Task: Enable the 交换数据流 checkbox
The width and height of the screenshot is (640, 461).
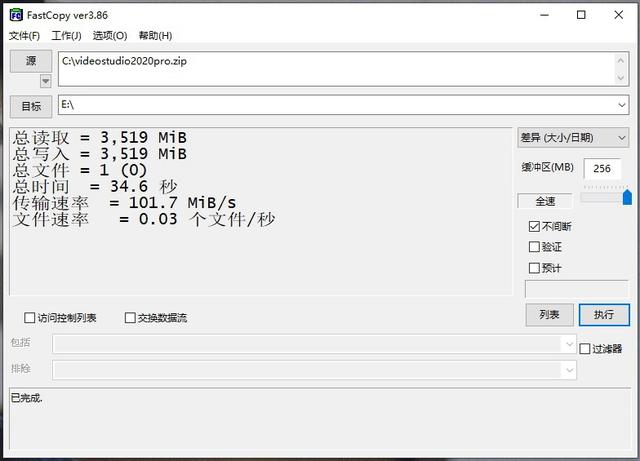Action: pos(130,318)
